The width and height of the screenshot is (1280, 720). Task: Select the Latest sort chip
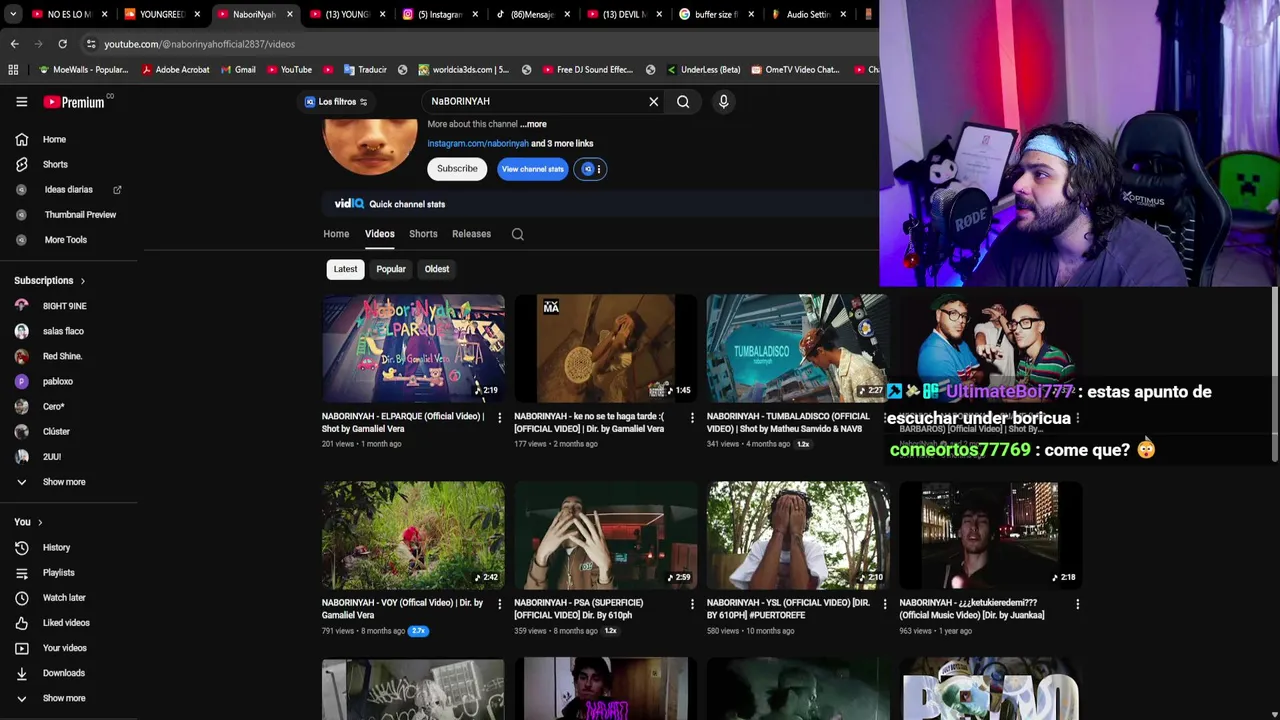click(x=345, y=269)
